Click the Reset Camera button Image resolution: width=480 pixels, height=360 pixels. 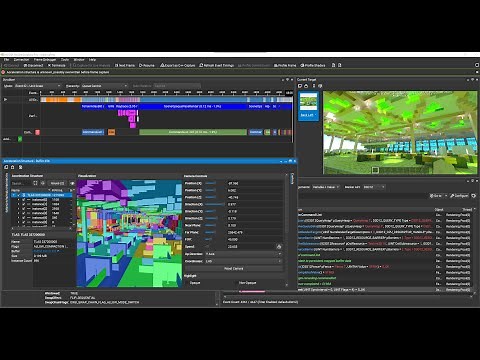click(233, 268)
